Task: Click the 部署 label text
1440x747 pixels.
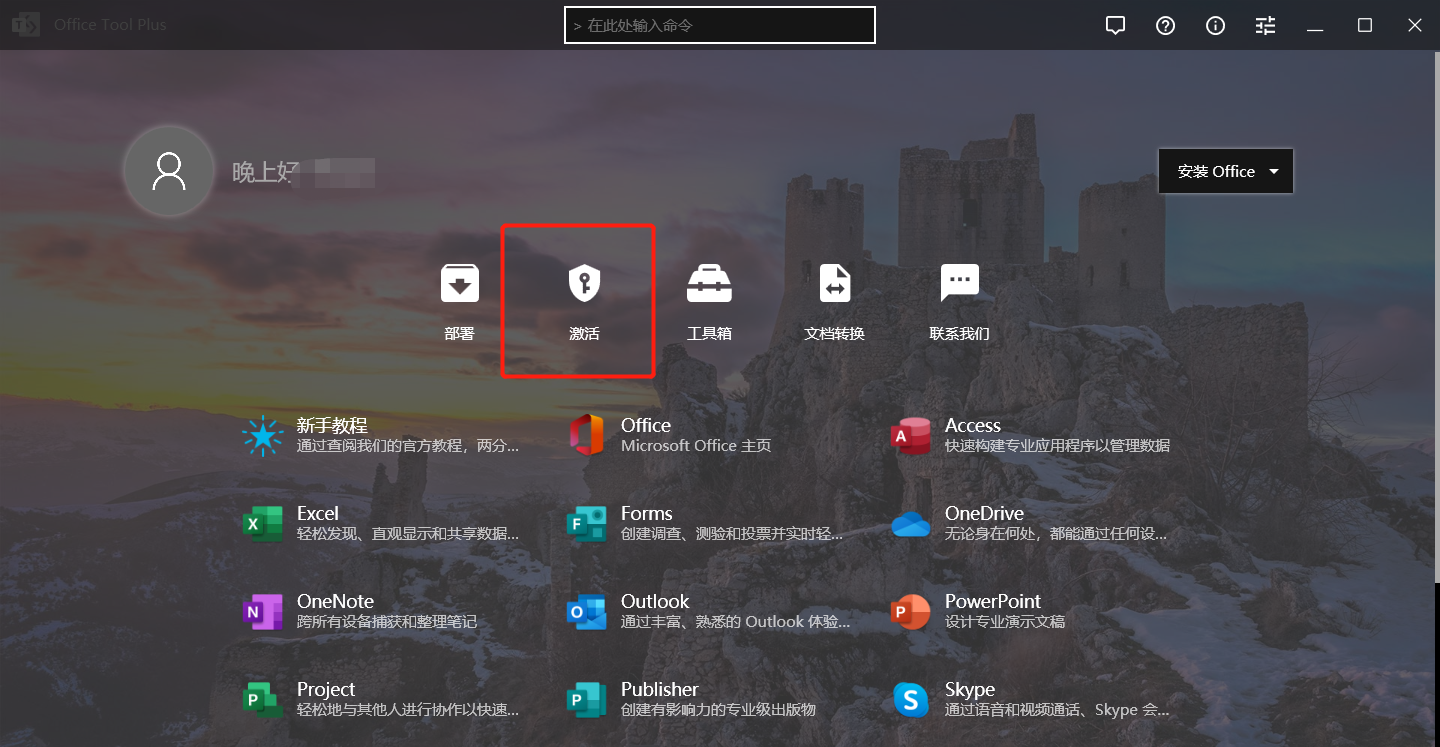Action: (460, 333)
